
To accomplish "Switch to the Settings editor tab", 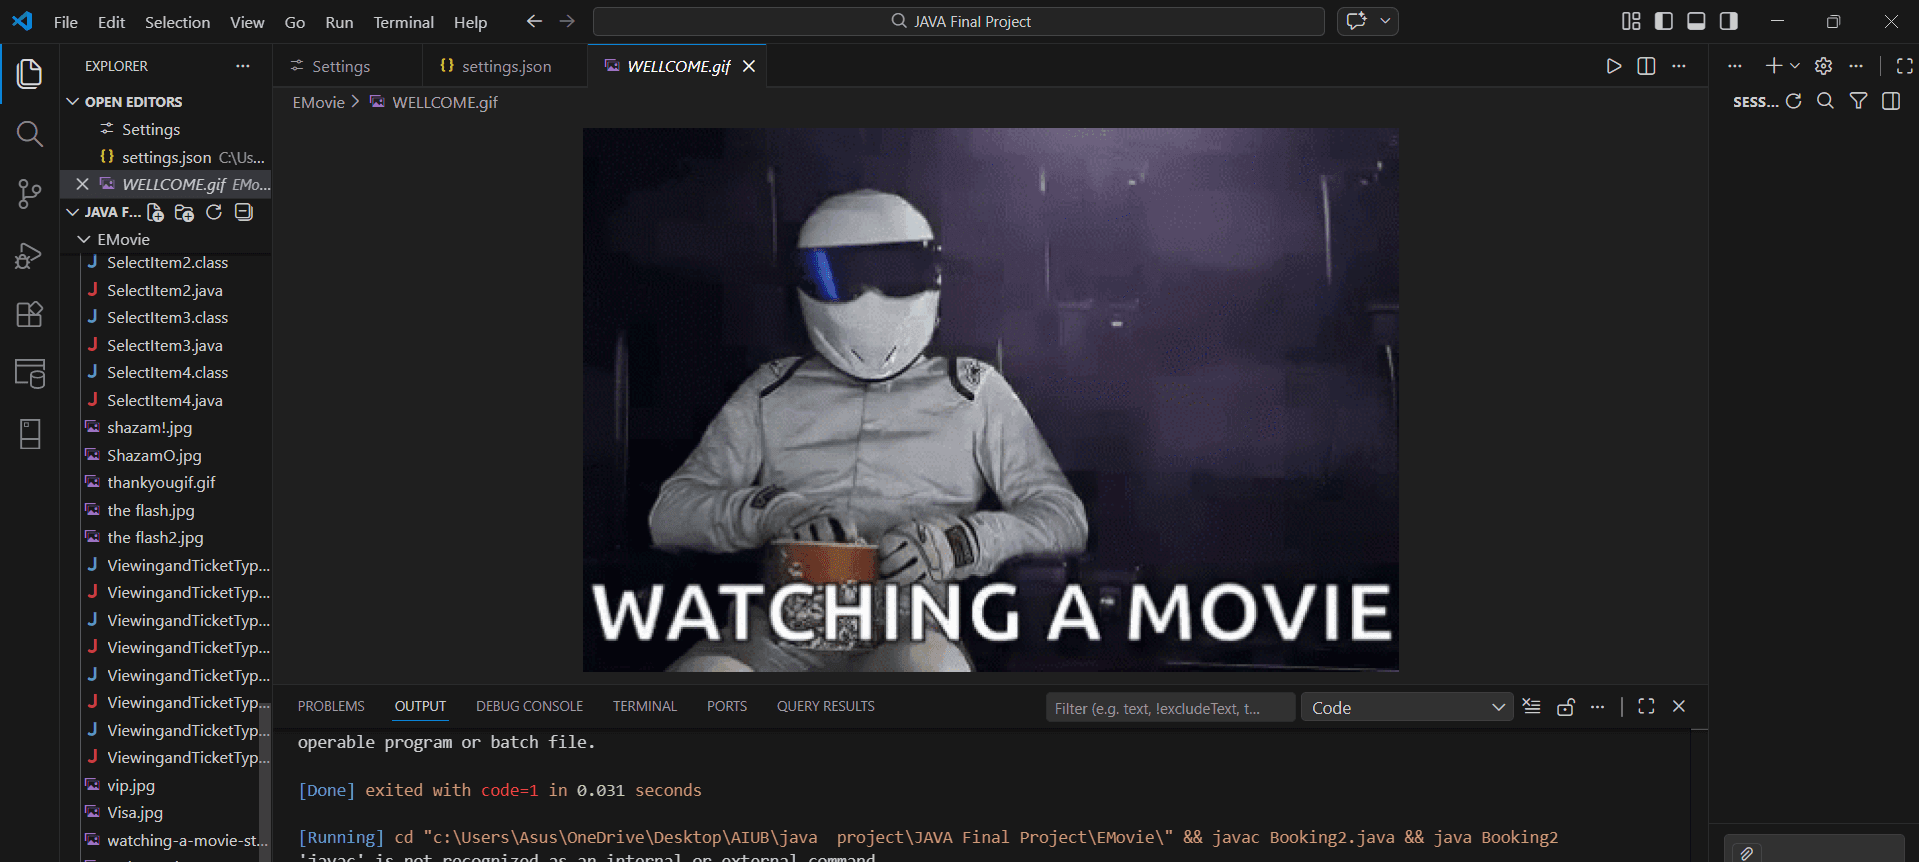I will coord(340,66).
